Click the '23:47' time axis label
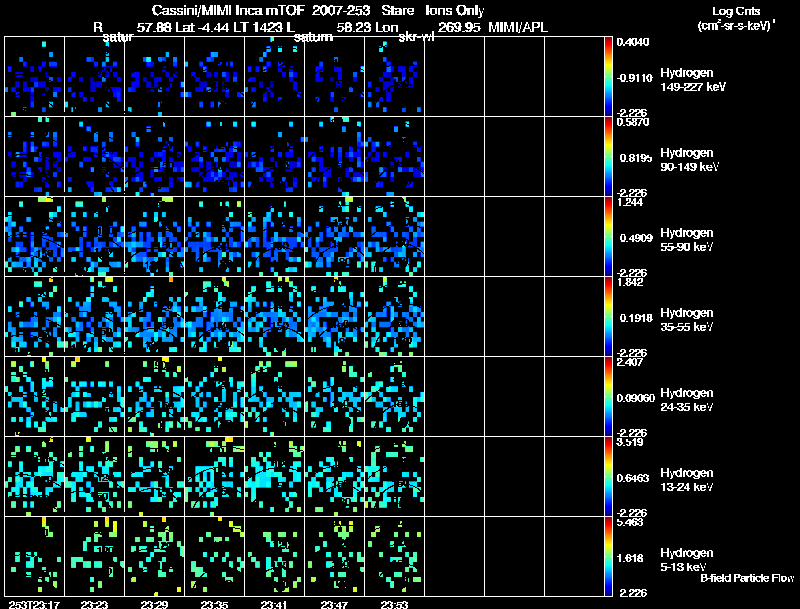The image size is (800, 609). 335,605
